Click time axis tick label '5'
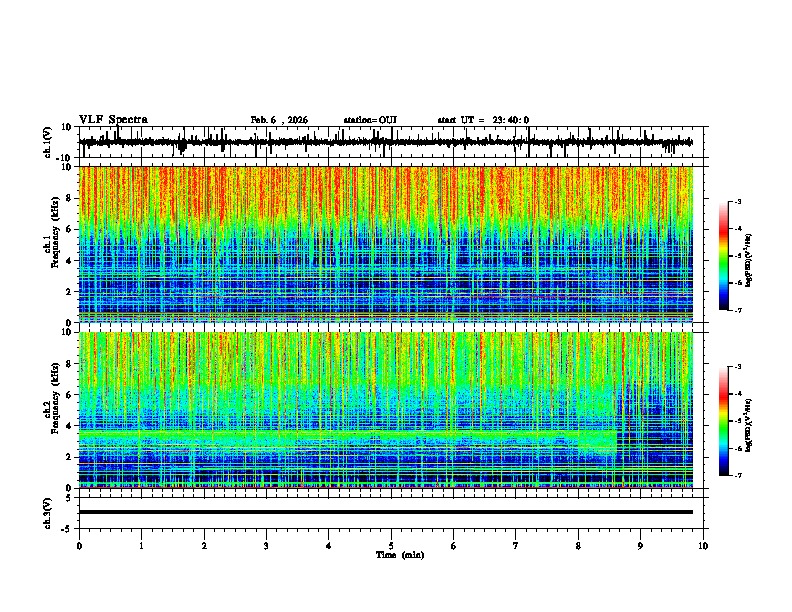This screenshot has height=612, width=792. (391, 546)
